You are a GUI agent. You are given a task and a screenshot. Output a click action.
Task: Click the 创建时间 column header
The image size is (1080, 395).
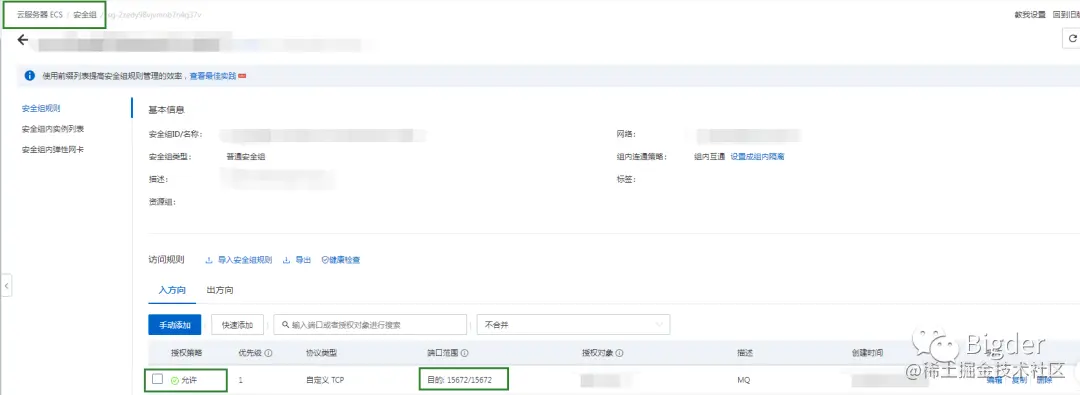[867, 353]
